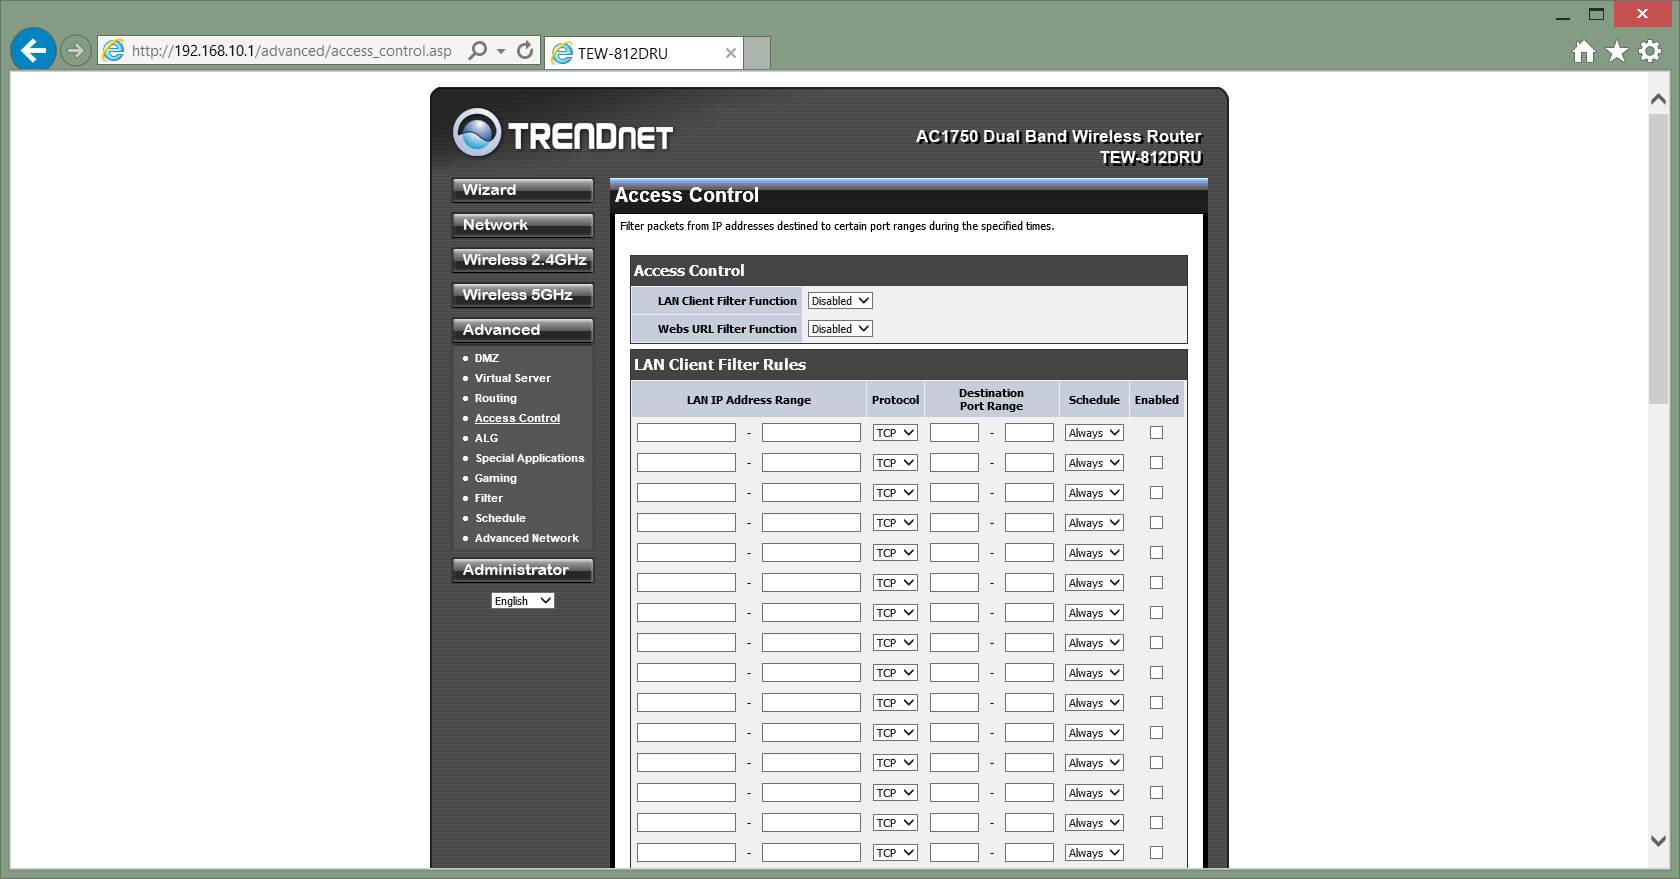1680x879 pixels.
Task: Click the scrollbar up arrow
Action: 1658,99
